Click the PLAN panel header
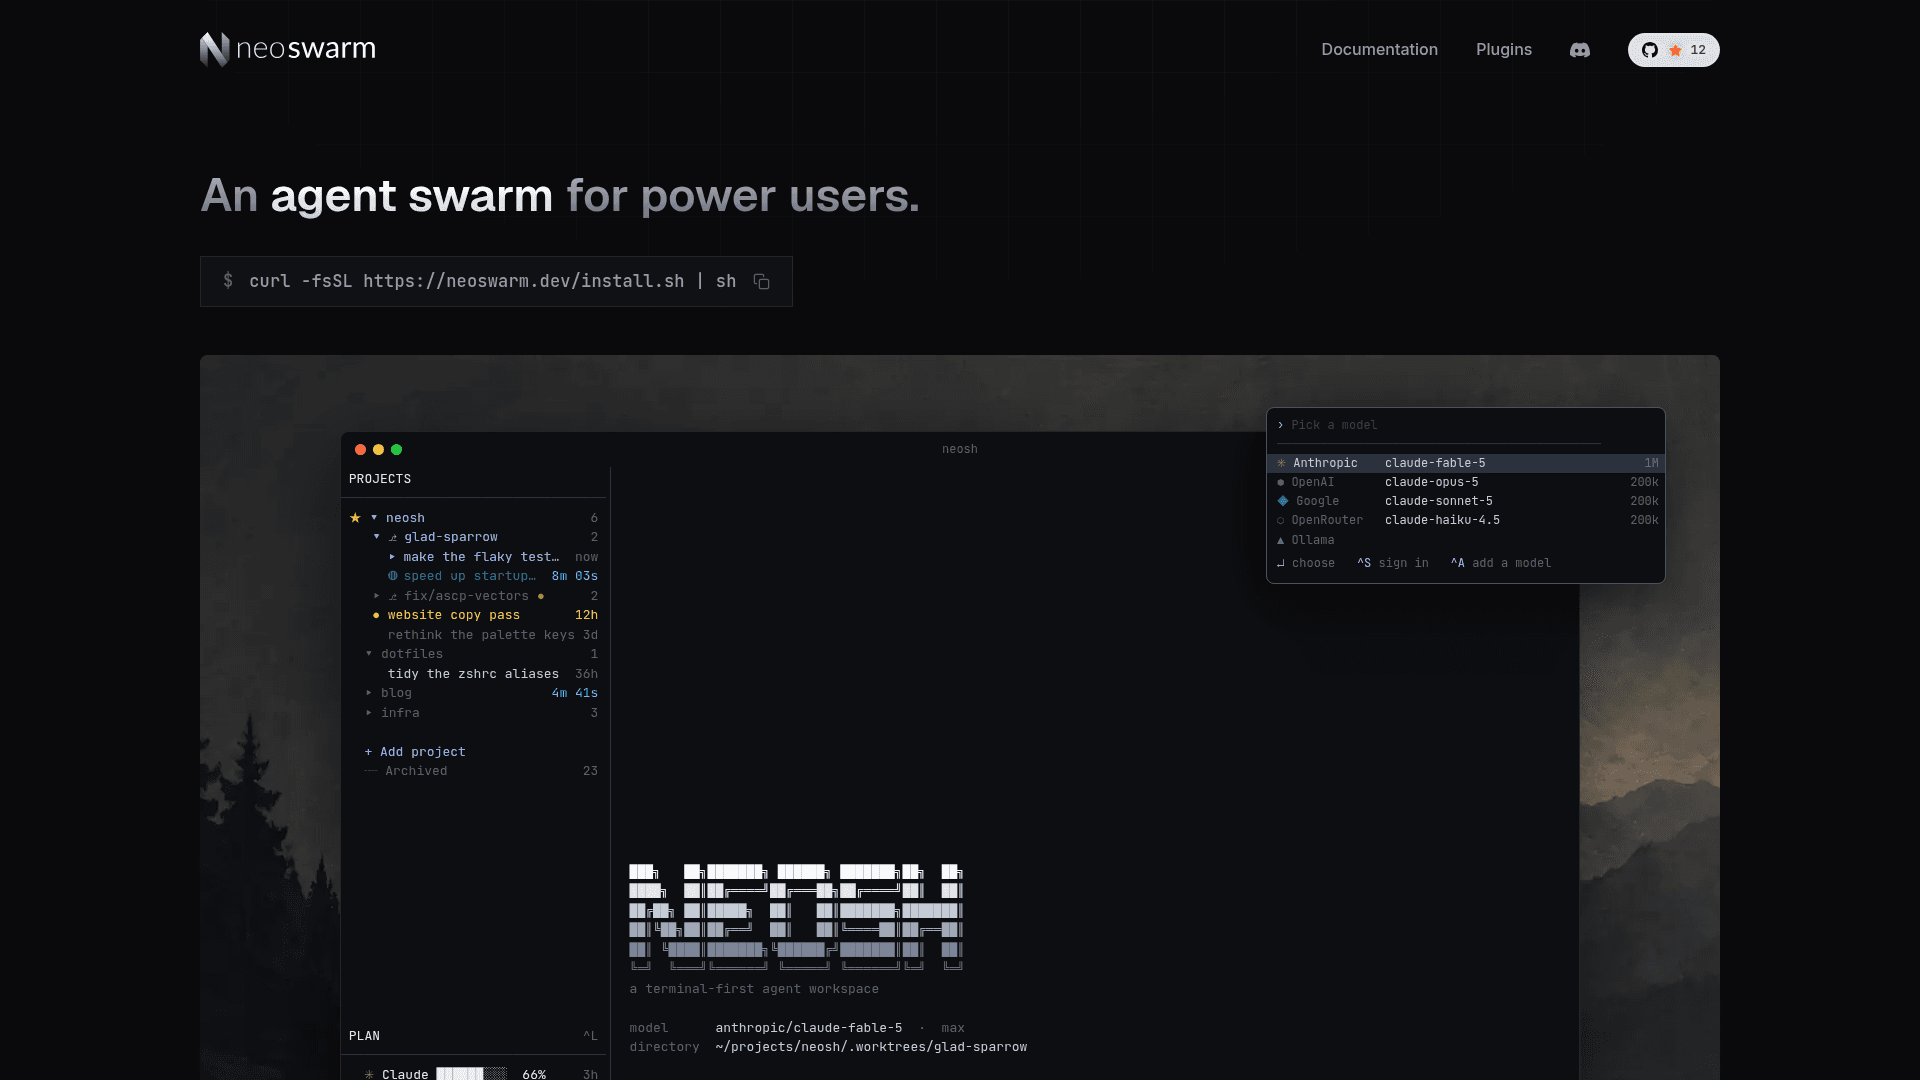This screenshot has width=1920, height=1080. (364, 1036)
